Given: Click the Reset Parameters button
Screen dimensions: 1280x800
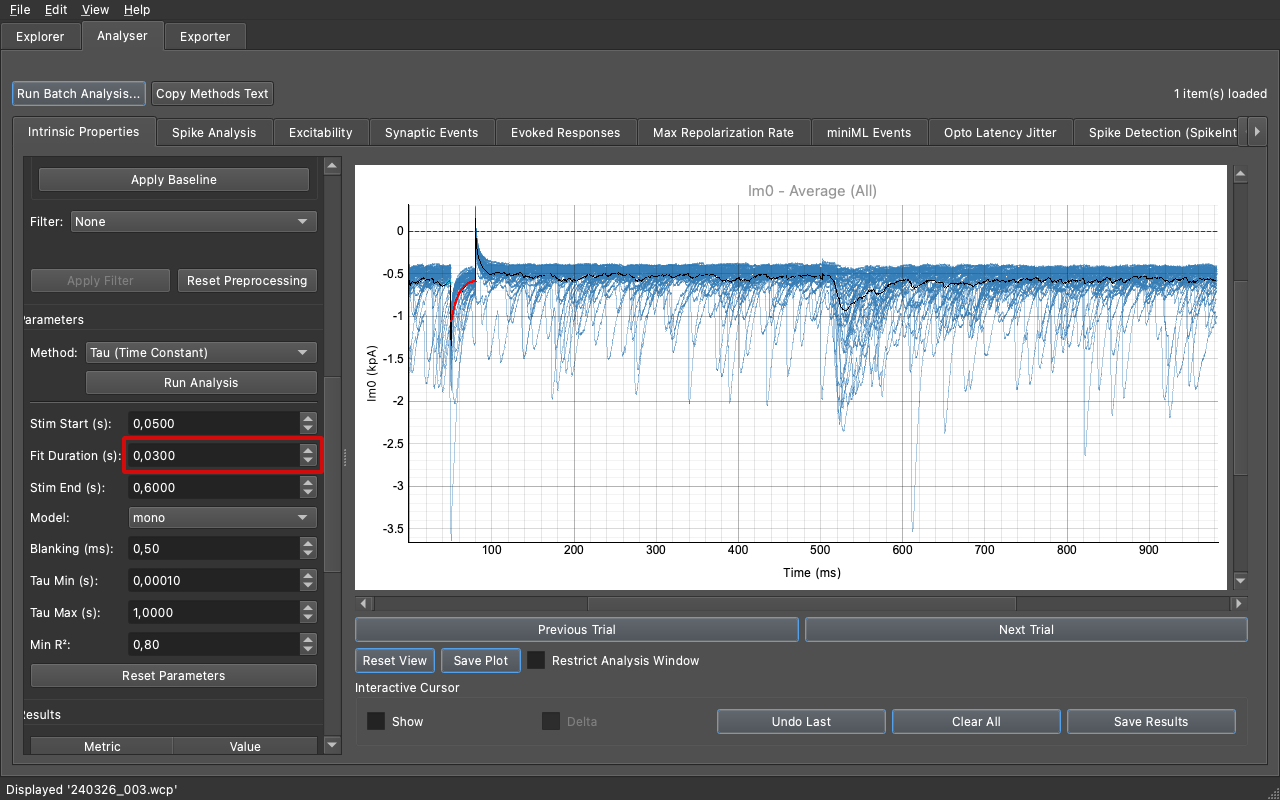Looking at the screenshot, I should pyautogui.click(x=174, y=676).
